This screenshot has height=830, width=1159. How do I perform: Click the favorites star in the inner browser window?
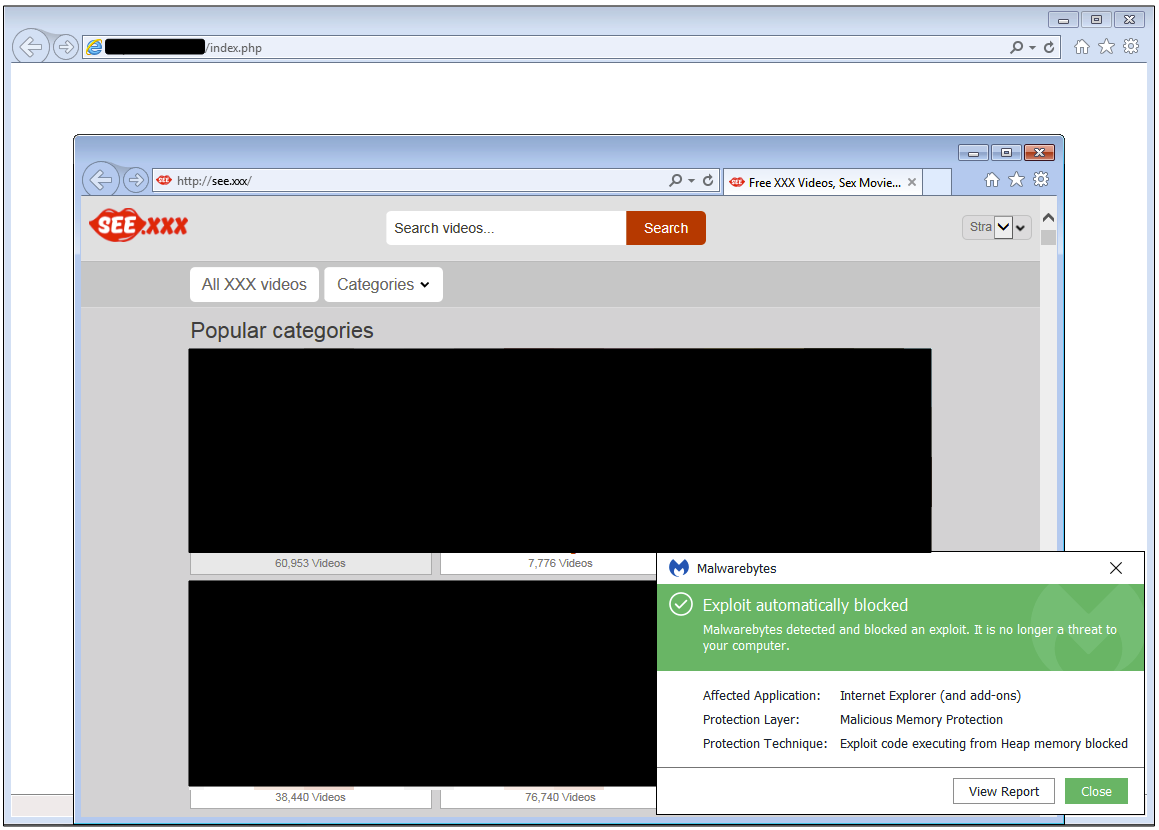1016,180
